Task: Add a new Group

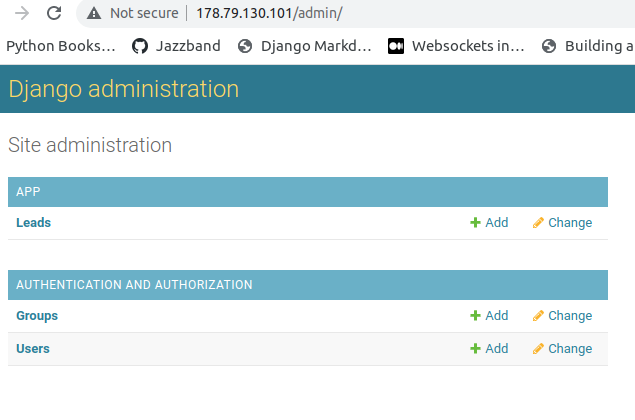Action: [489, 316]
